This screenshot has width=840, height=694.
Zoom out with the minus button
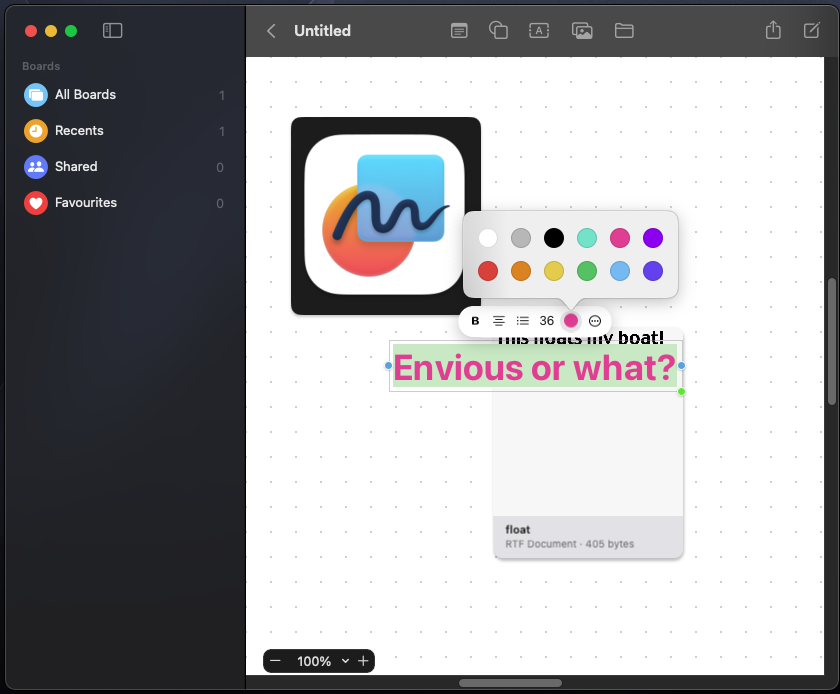pyautogui.click(x=276, y=661)
